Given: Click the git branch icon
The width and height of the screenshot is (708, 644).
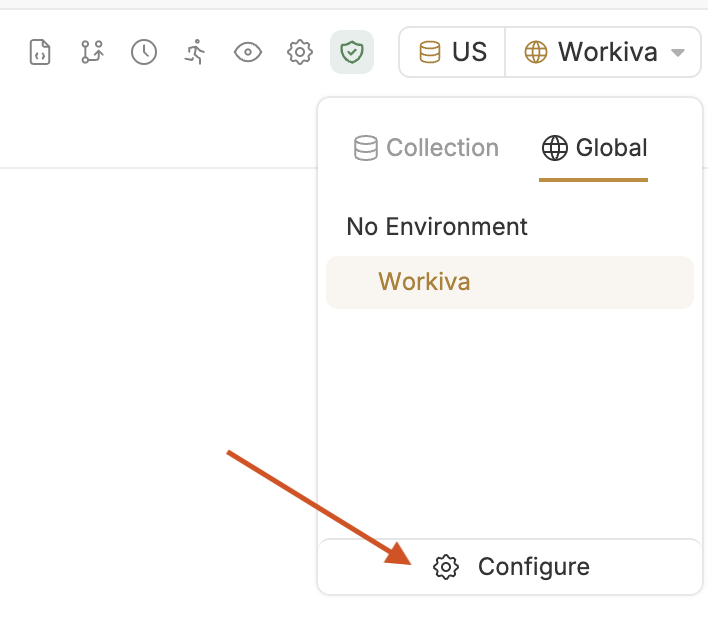Looking at the screenshot, I should pos(92,52).
